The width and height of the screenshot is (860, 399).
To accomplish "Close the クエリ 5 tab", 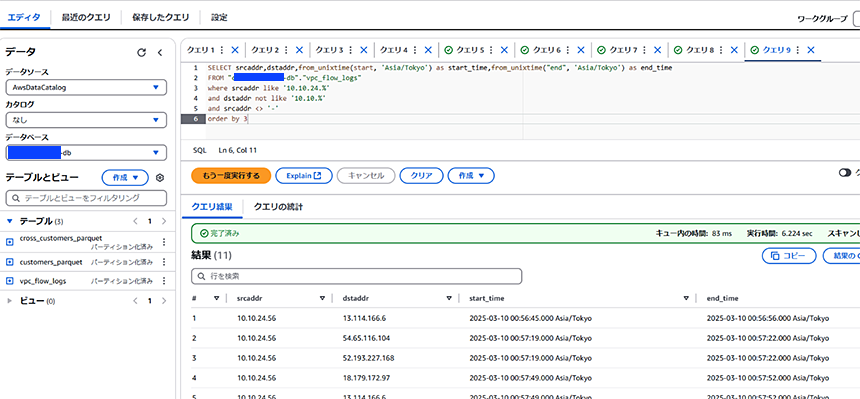I will (505, 50).
